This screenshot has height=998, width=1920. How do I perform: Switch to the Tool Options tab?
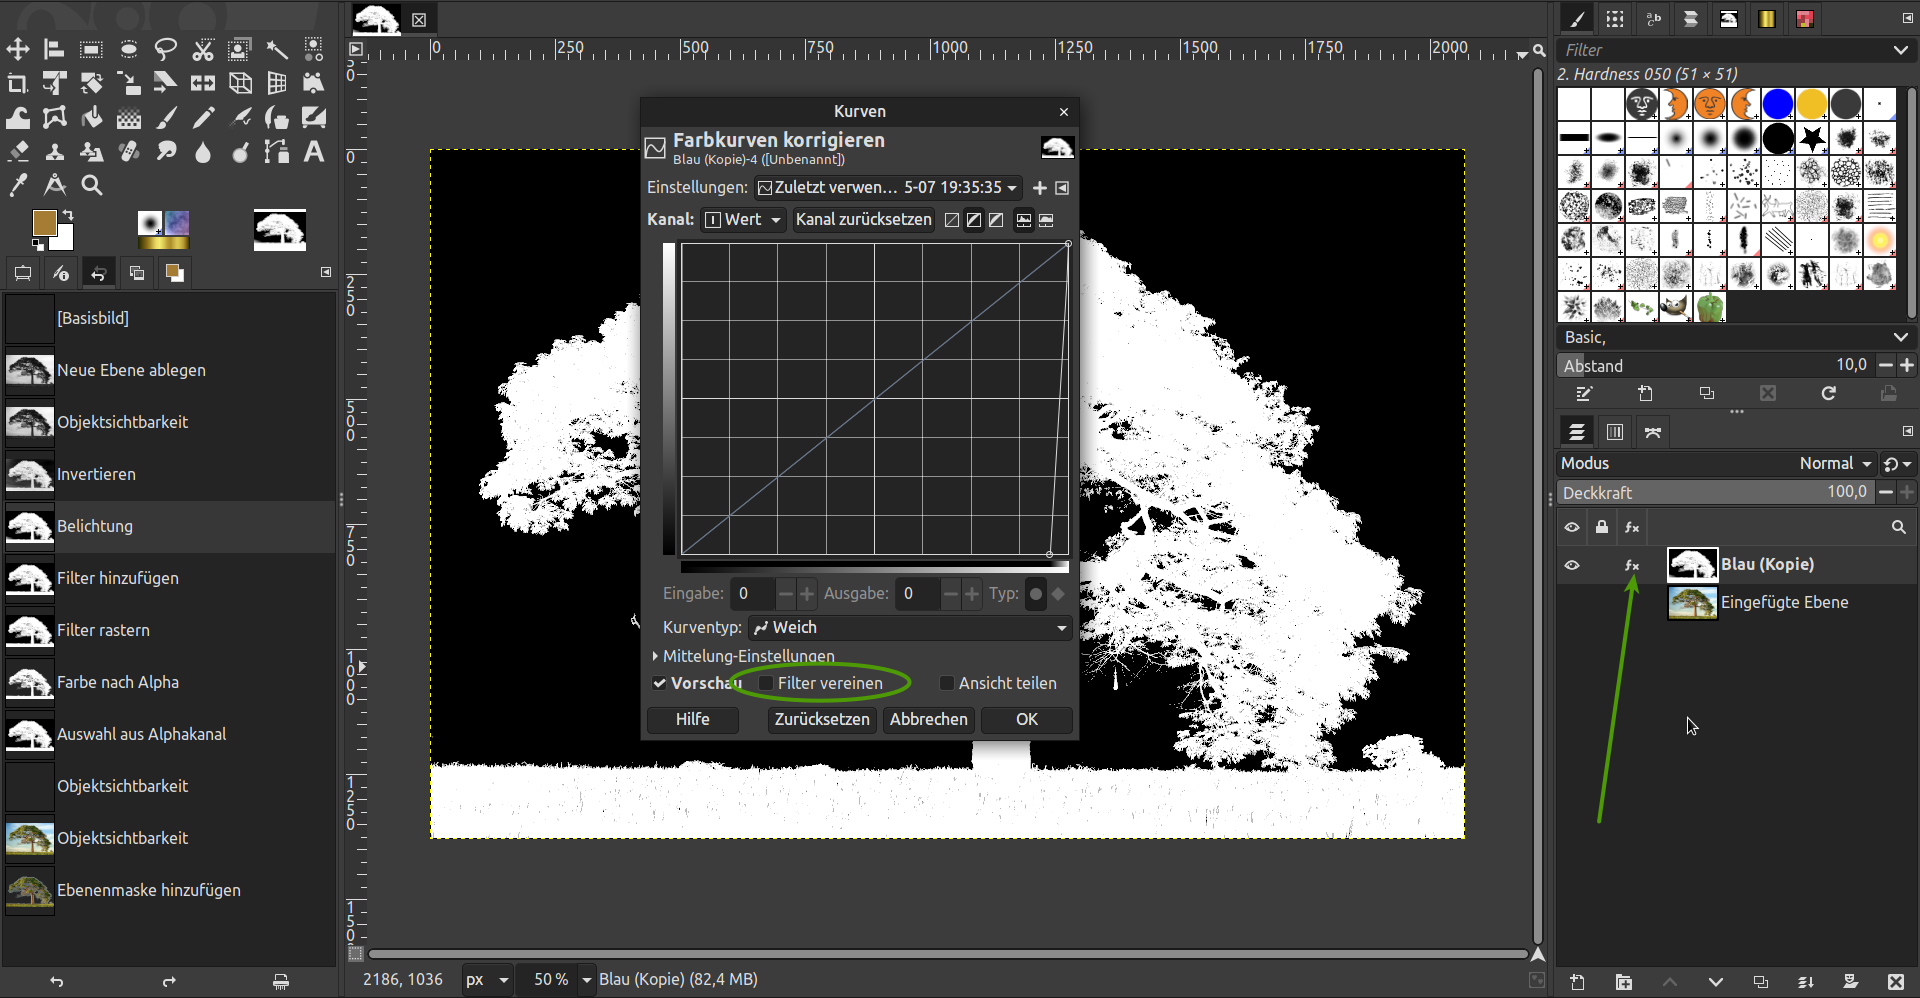pos(23,273)
